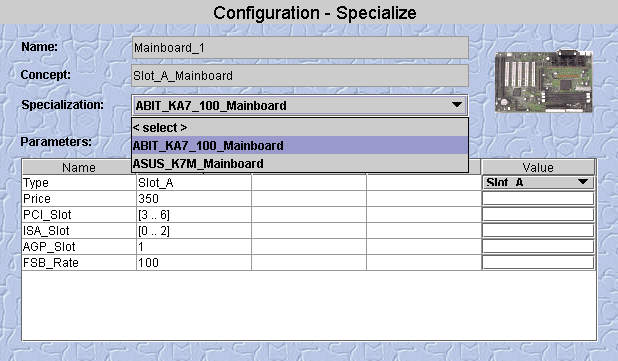Select the FSB_Rate parameter name cell

79,262
